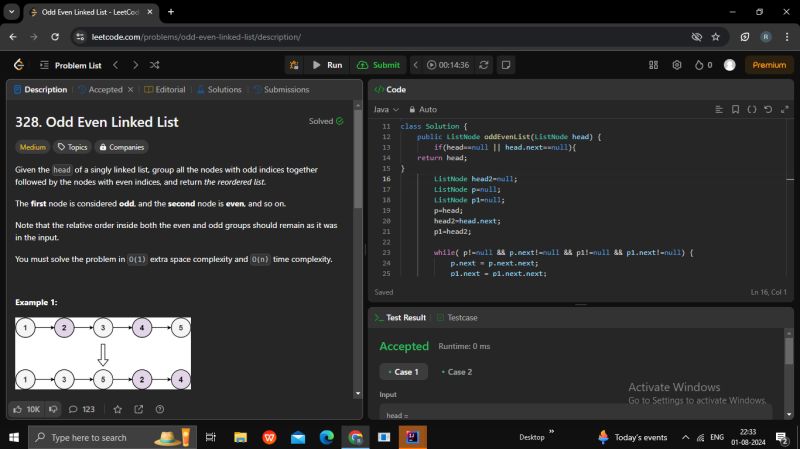Switch to the Editorial tab
800x449 pixels.
165,89
